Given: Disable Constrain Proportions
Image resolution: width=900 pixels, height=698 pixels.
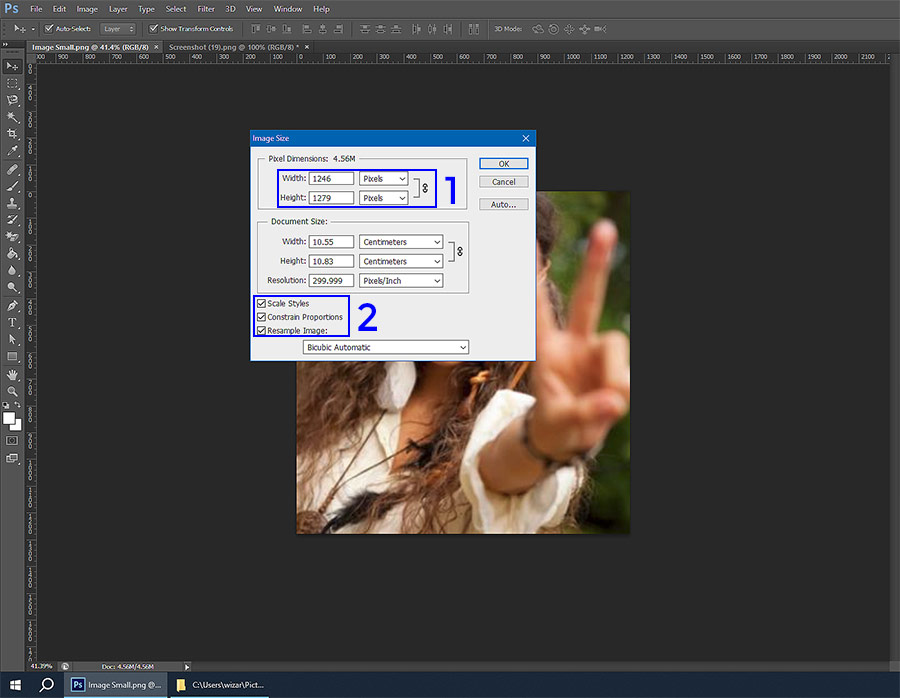Looking at the screenshot, I should pyautogui.click(x=260, y=317).
